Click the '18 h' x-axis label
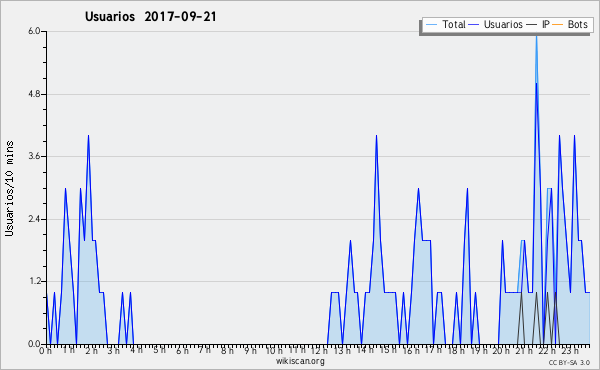 click(456, 351)
